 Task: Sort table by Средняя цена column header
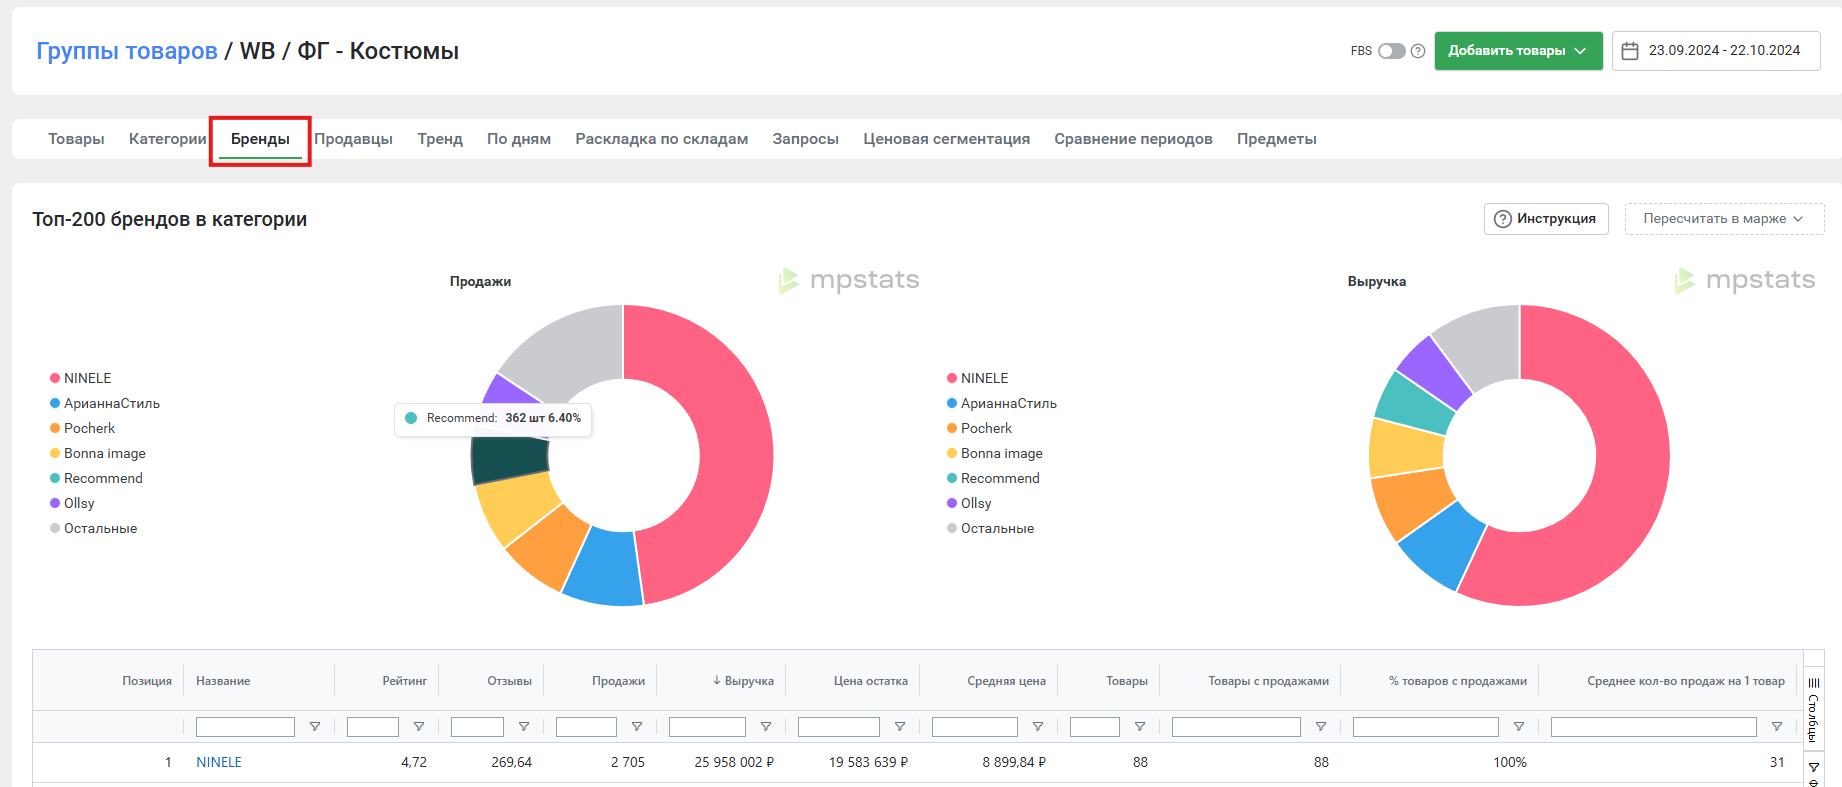point(1006,681)
